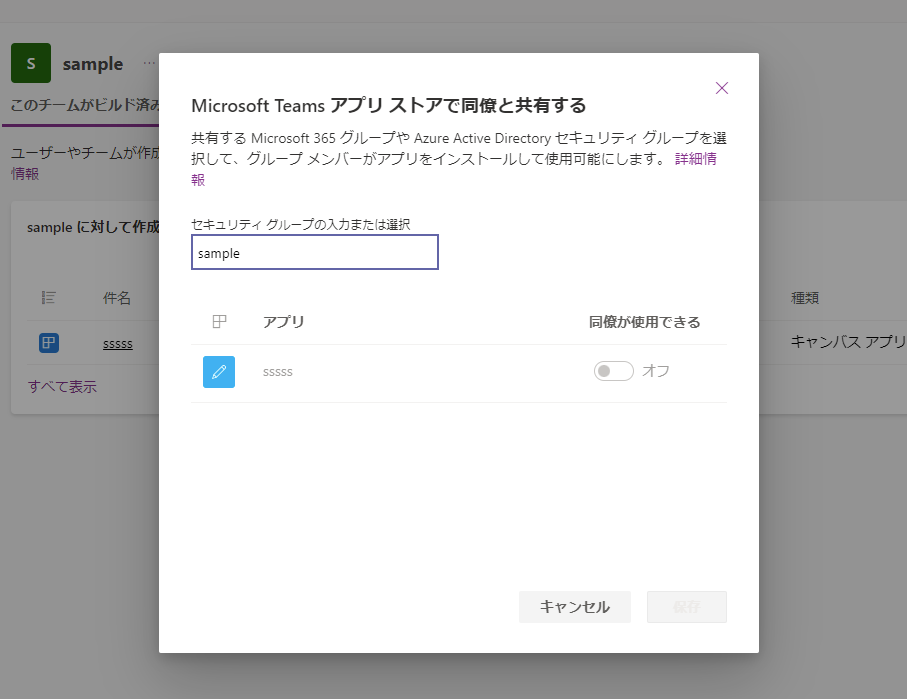The height and width of the screenshot is (699, 907).
Task: Click the sample team name heading
Action: point(93,64)
